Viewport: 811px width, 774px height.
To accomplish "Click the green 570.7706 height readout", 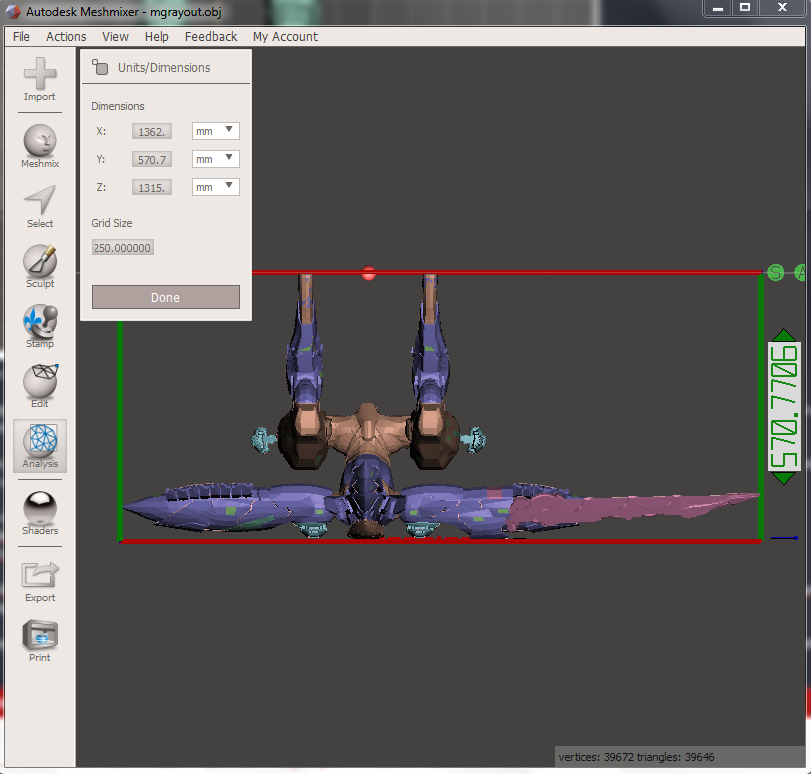I will (784, 406).
